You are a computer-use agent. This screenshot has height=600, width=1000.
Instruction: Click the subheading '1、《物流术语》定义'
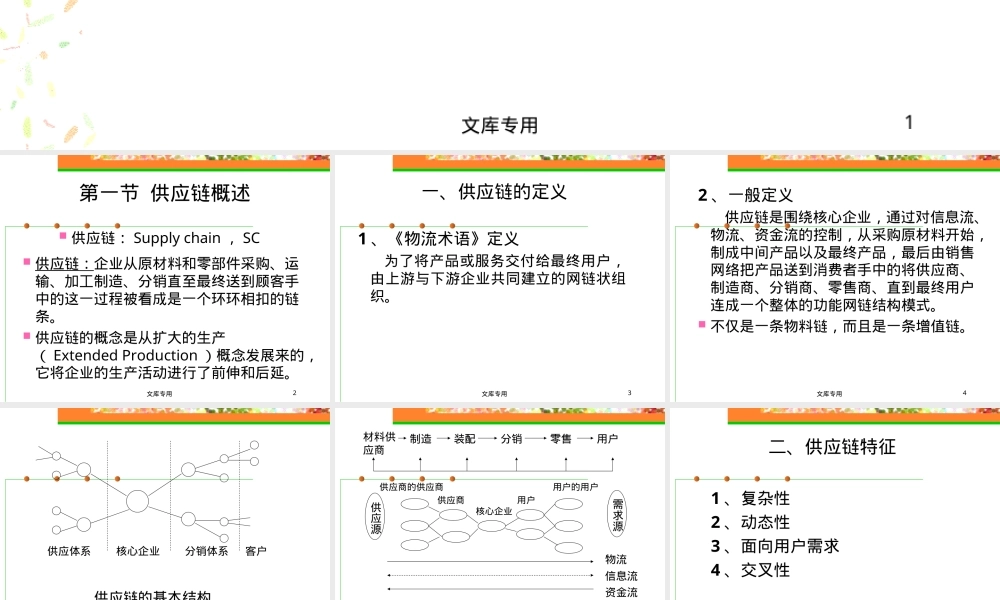(438, 239)
